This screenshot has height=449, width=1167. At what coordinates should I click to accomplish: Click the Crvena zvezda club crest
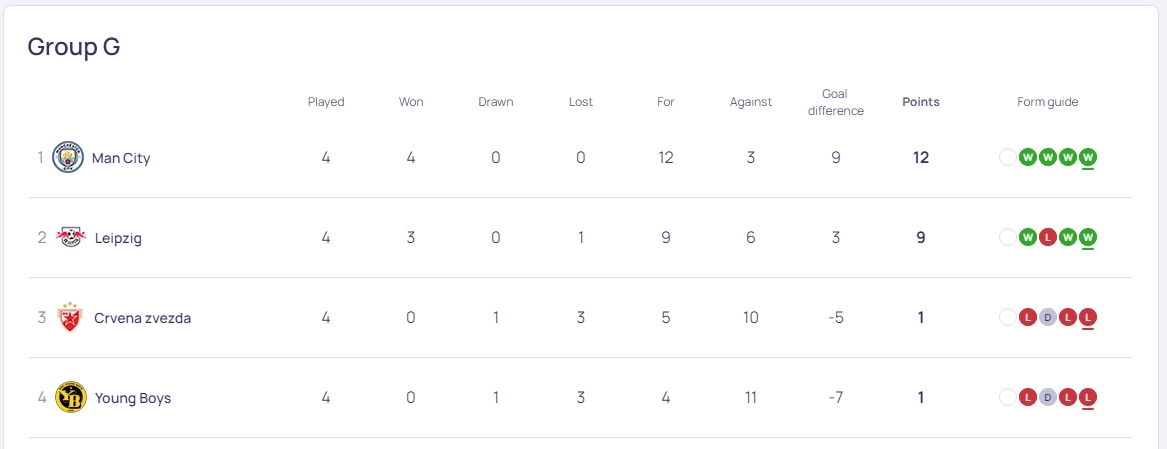point(70,317)
